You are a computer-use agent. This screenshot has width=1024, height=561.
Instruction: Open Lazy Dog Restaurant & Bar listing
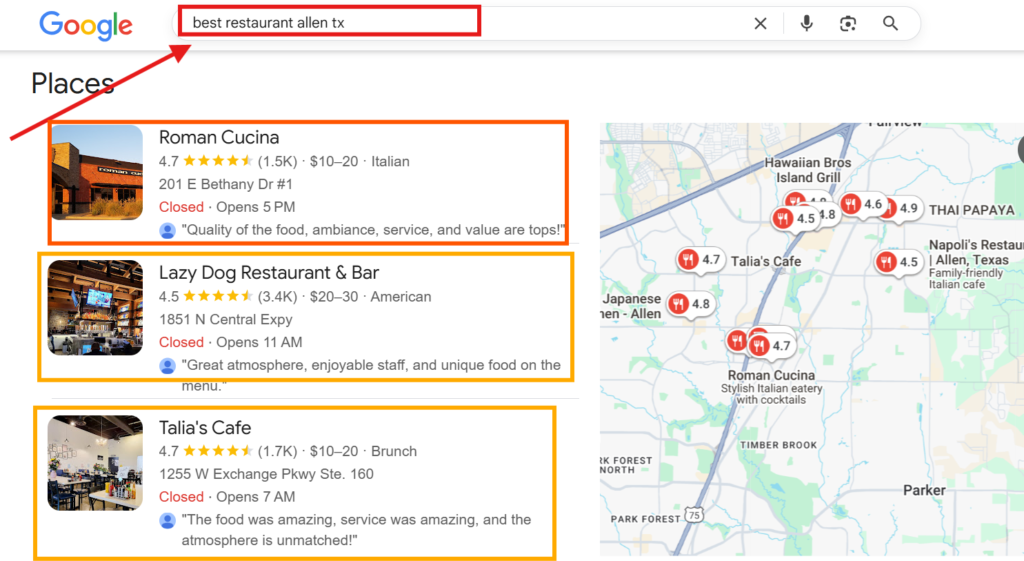tap(268, 272)
